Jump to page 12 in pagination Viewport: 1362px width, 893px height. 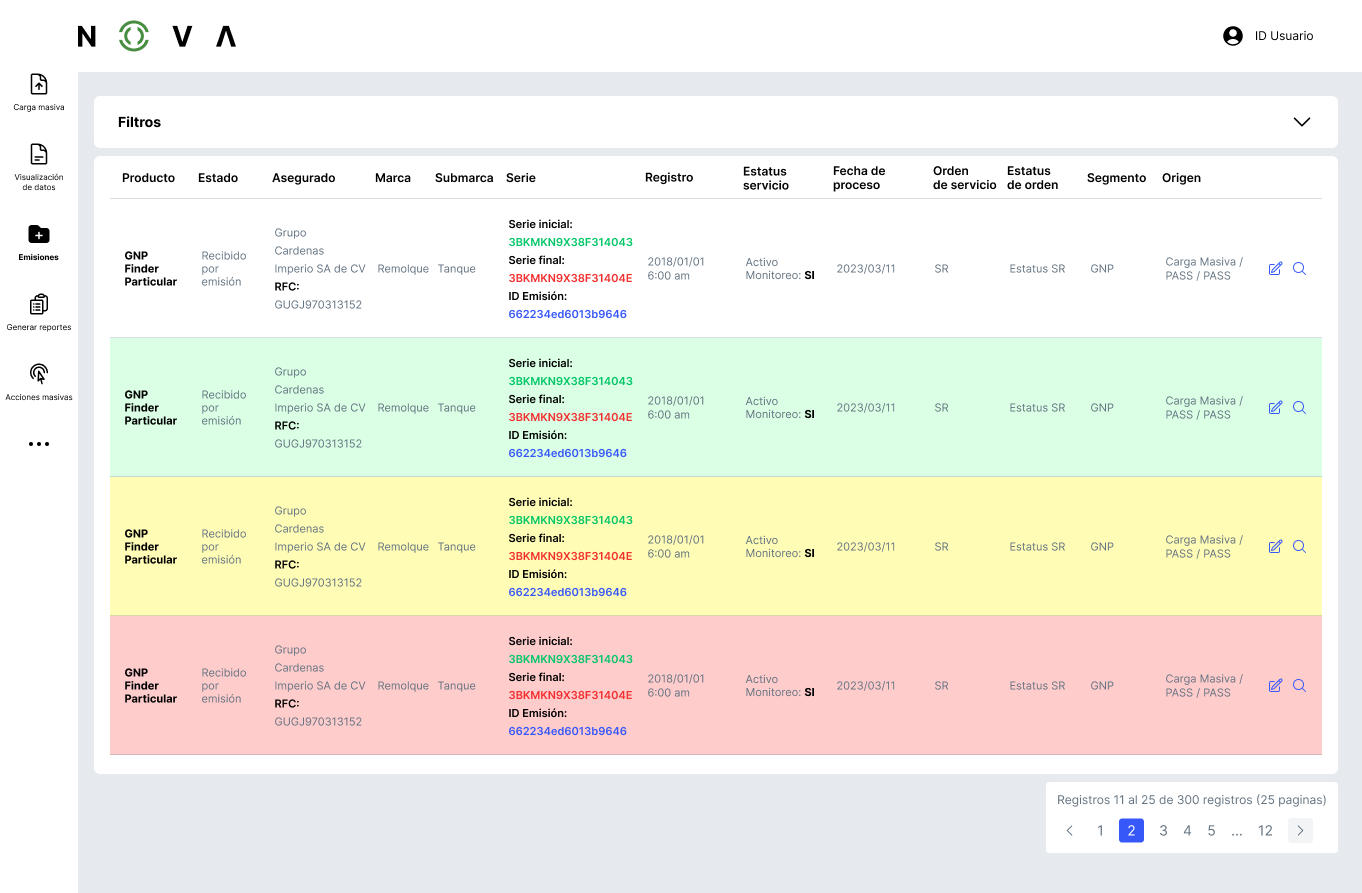pyautogui.click(x=1265, y=830)
